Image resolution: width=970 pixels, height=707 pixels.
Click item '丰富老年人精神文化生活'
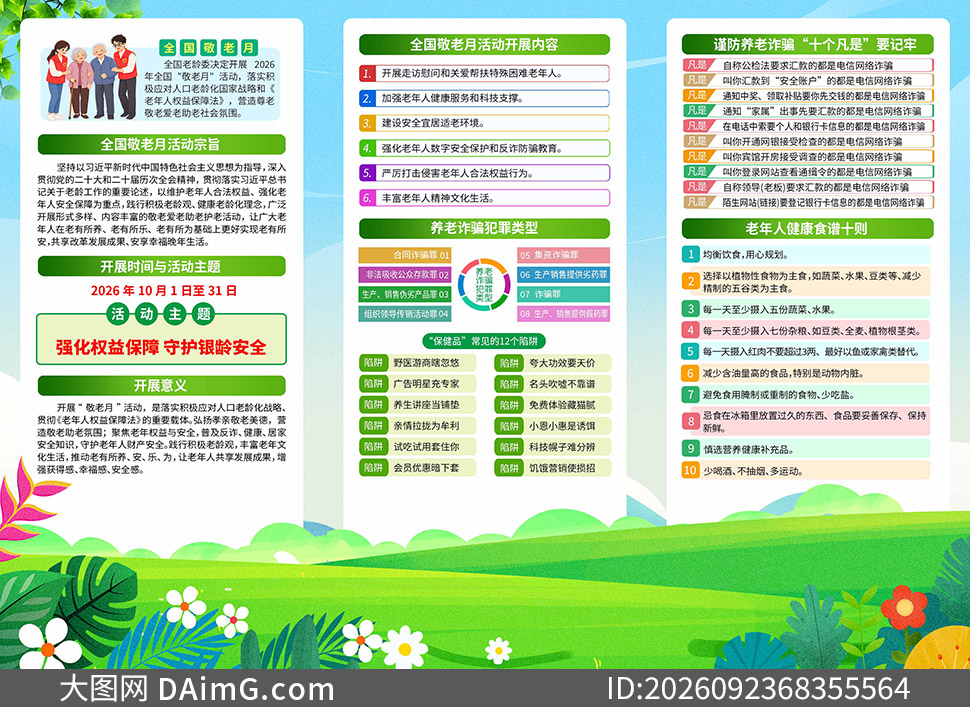484,198
